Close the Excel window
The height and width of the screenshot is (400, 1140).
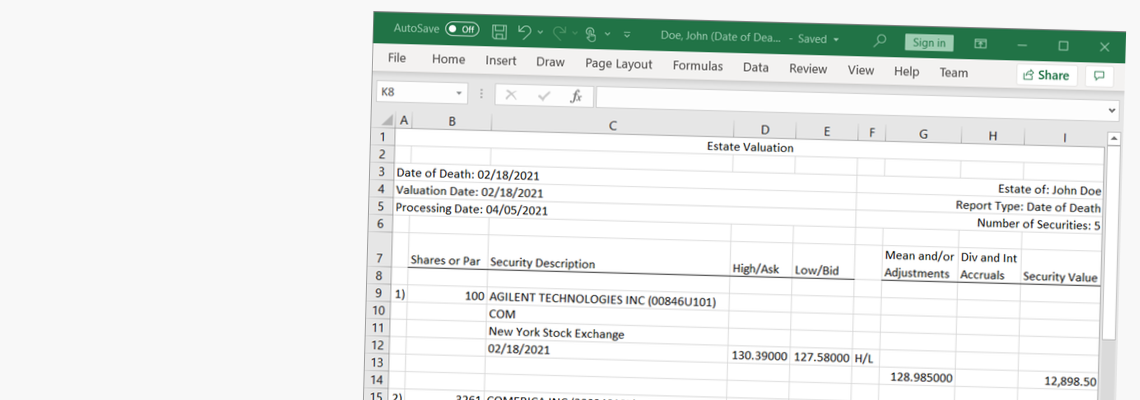point(1104,47)
